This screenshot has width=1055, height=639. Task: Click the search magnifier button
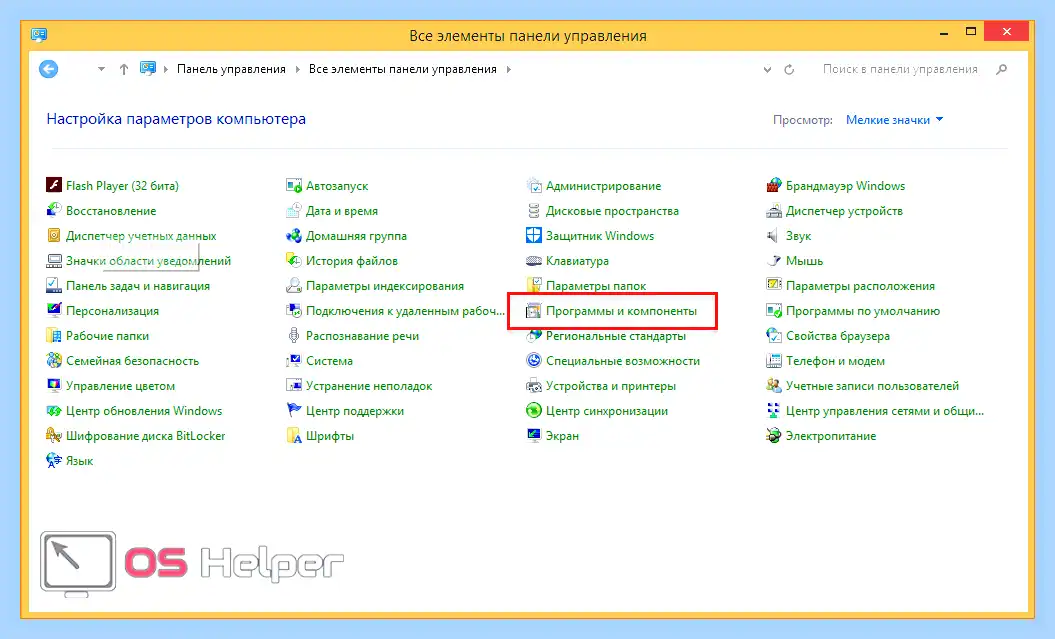[1002, 69]
